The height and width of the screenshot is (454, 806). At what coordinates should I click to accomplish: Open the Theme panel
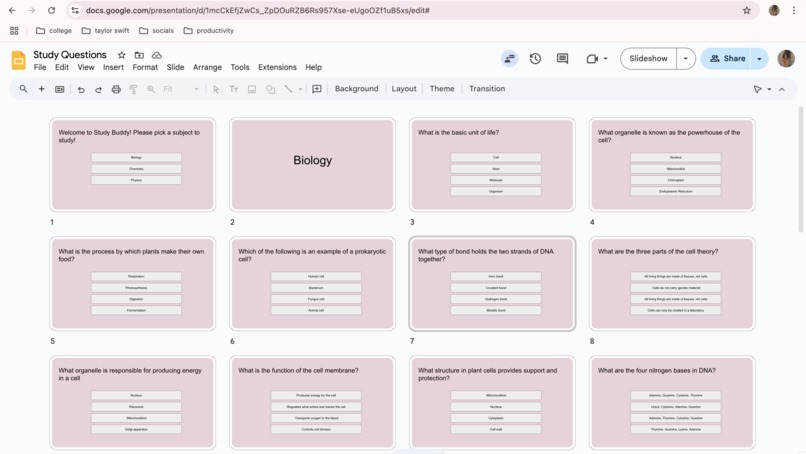442,88
